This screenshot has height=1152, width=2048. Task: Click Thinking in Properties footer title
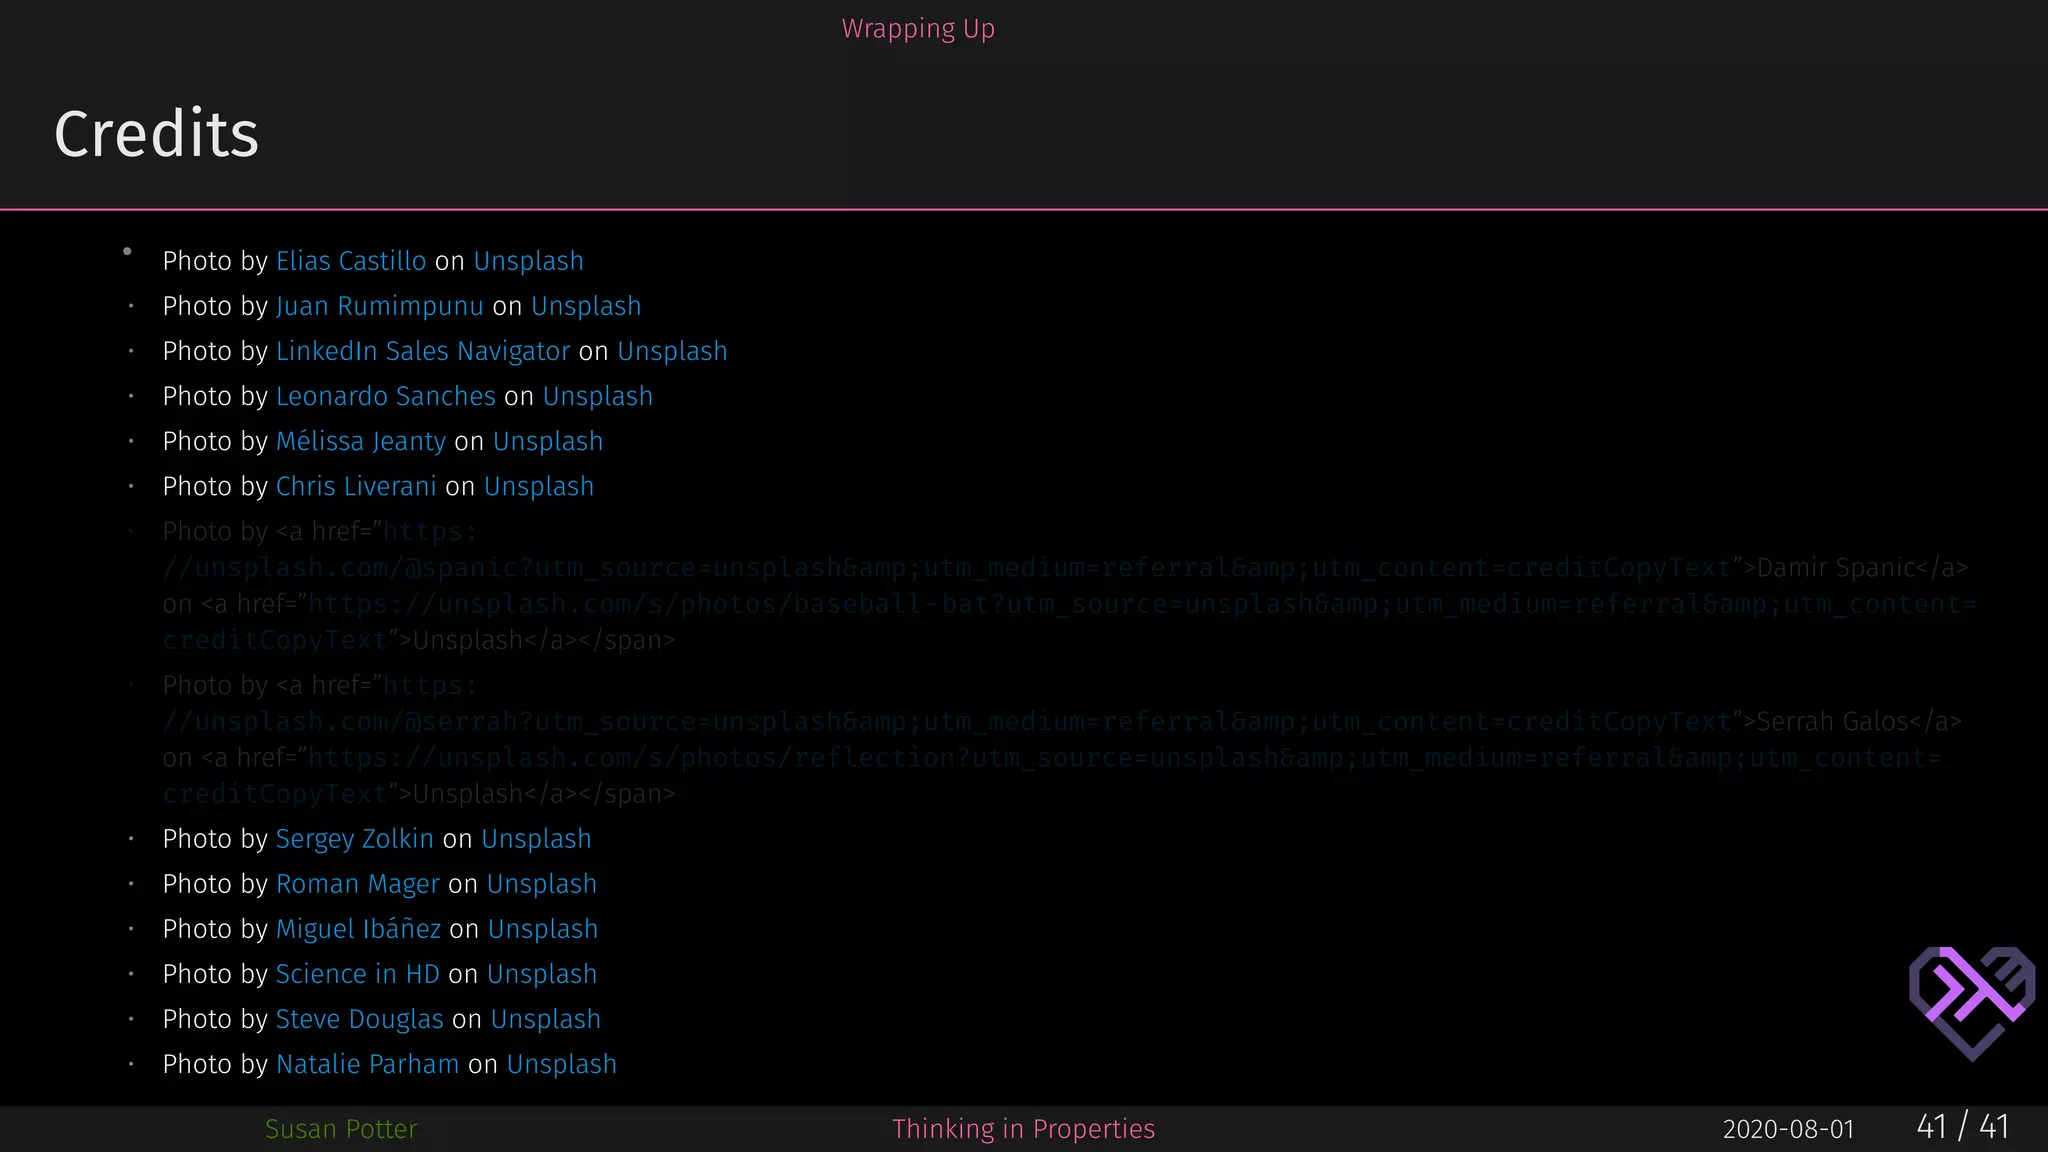click(x=1023, y=1129)
